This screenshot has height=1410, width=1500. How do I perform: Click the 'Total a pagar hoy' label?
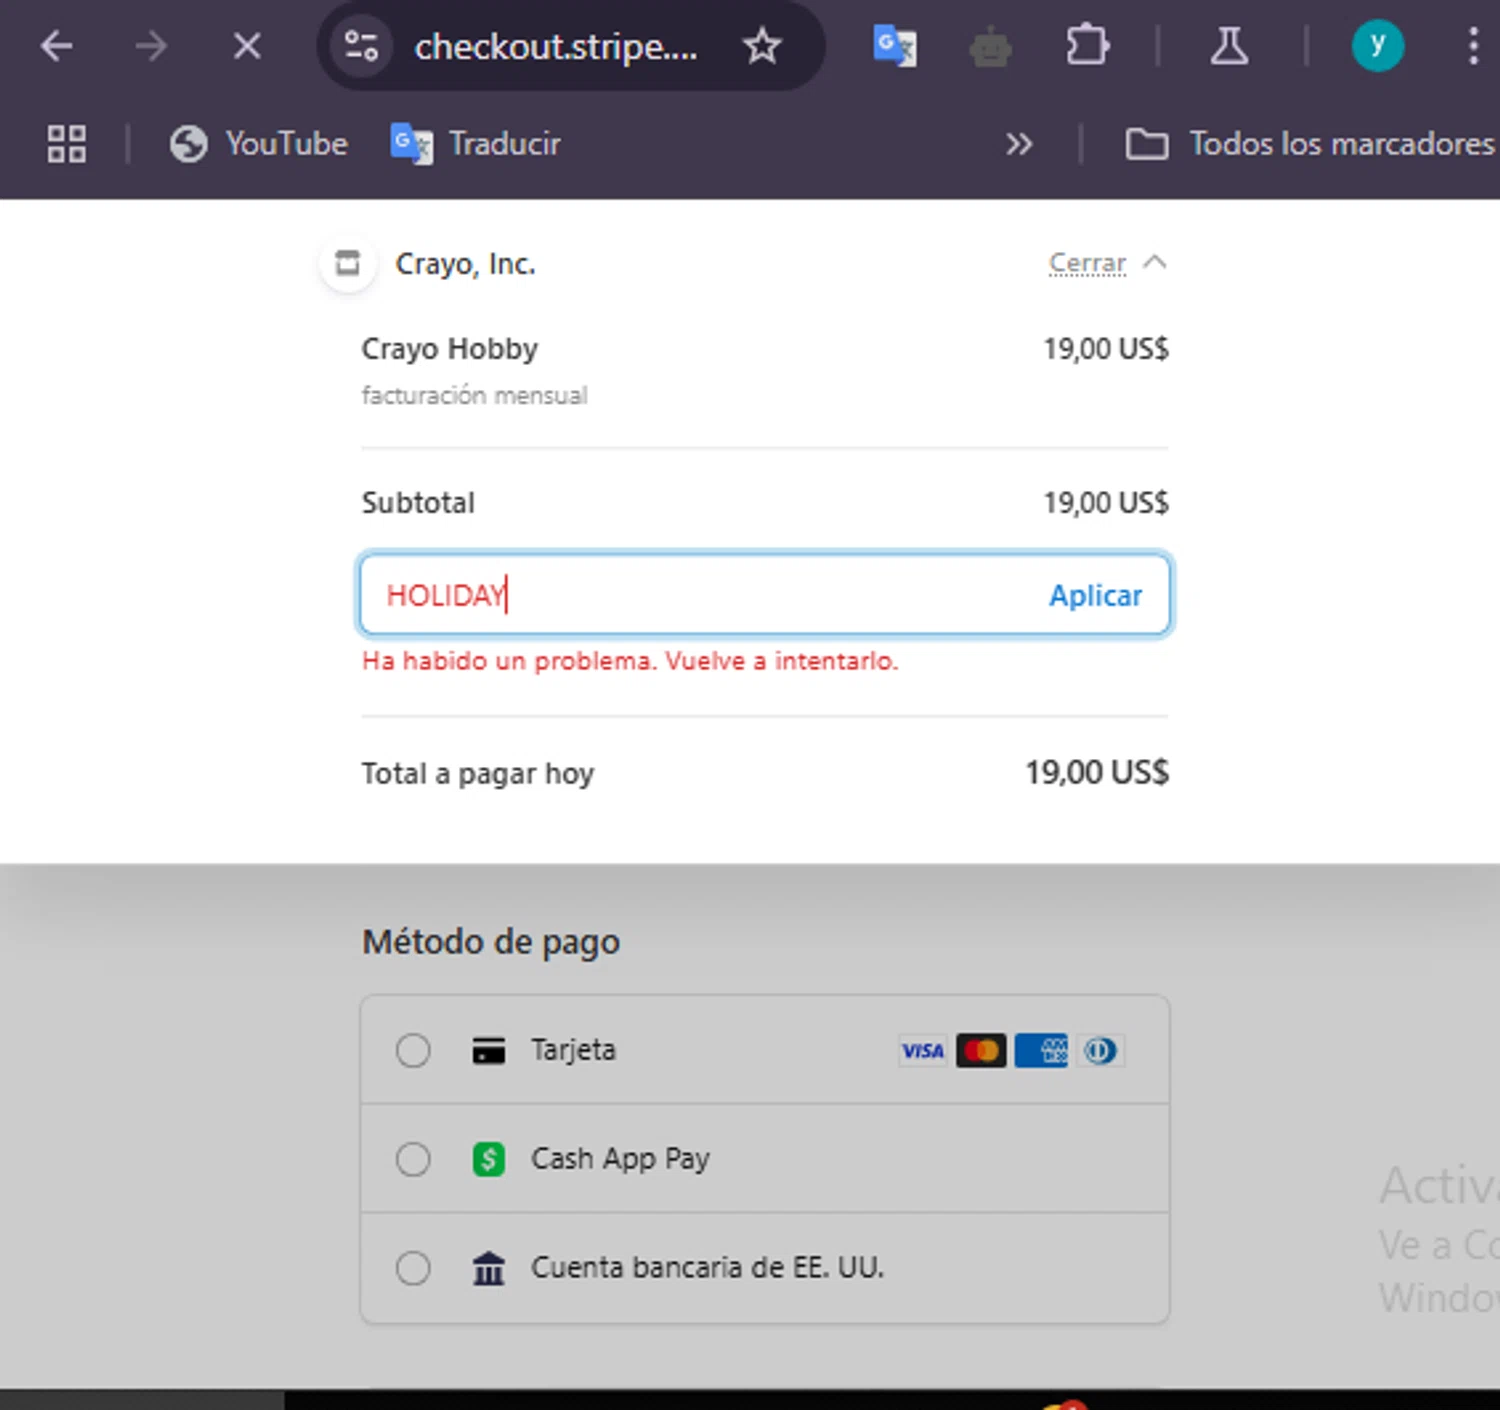478,773
